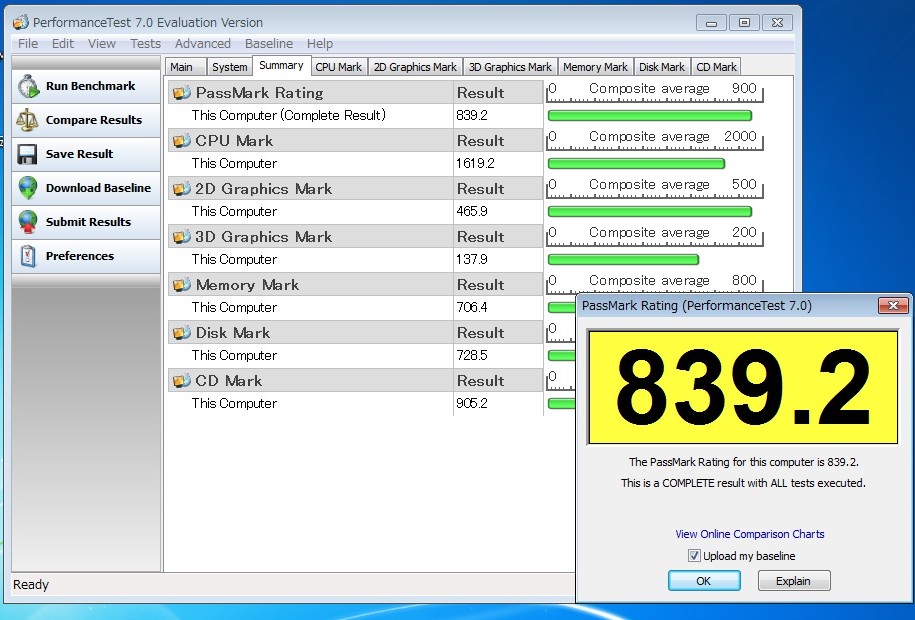Switch to the CD Mark tab
This screenshot has height=620, width=915.
point(716,67)
